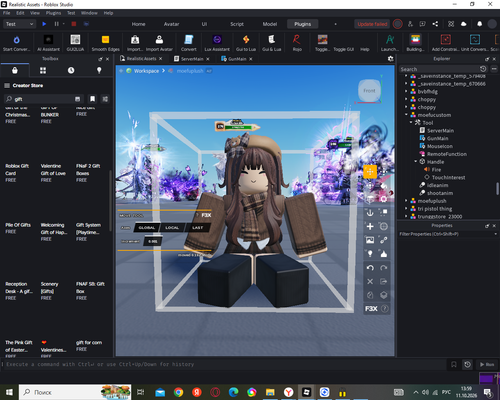Toggle the bookmark filter in Toolbox
Screen dimensions: 500x400
tap(92, 99)
